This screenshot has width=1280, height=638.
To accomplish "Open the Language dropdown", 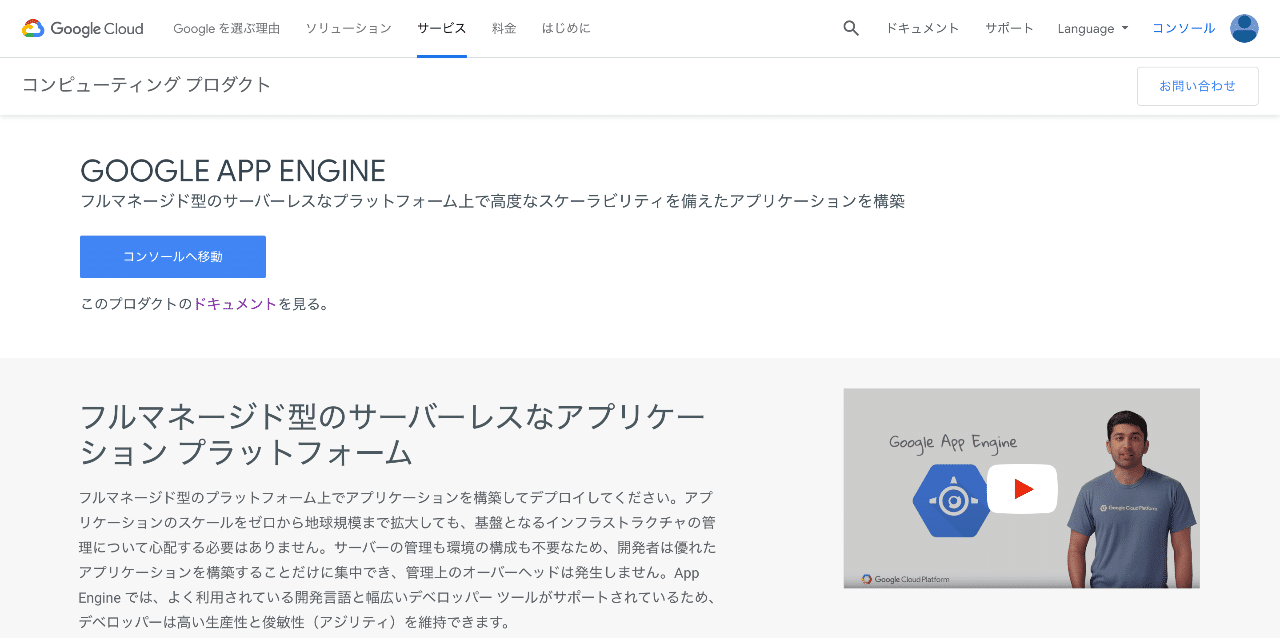I will [x=1093, y=28].
